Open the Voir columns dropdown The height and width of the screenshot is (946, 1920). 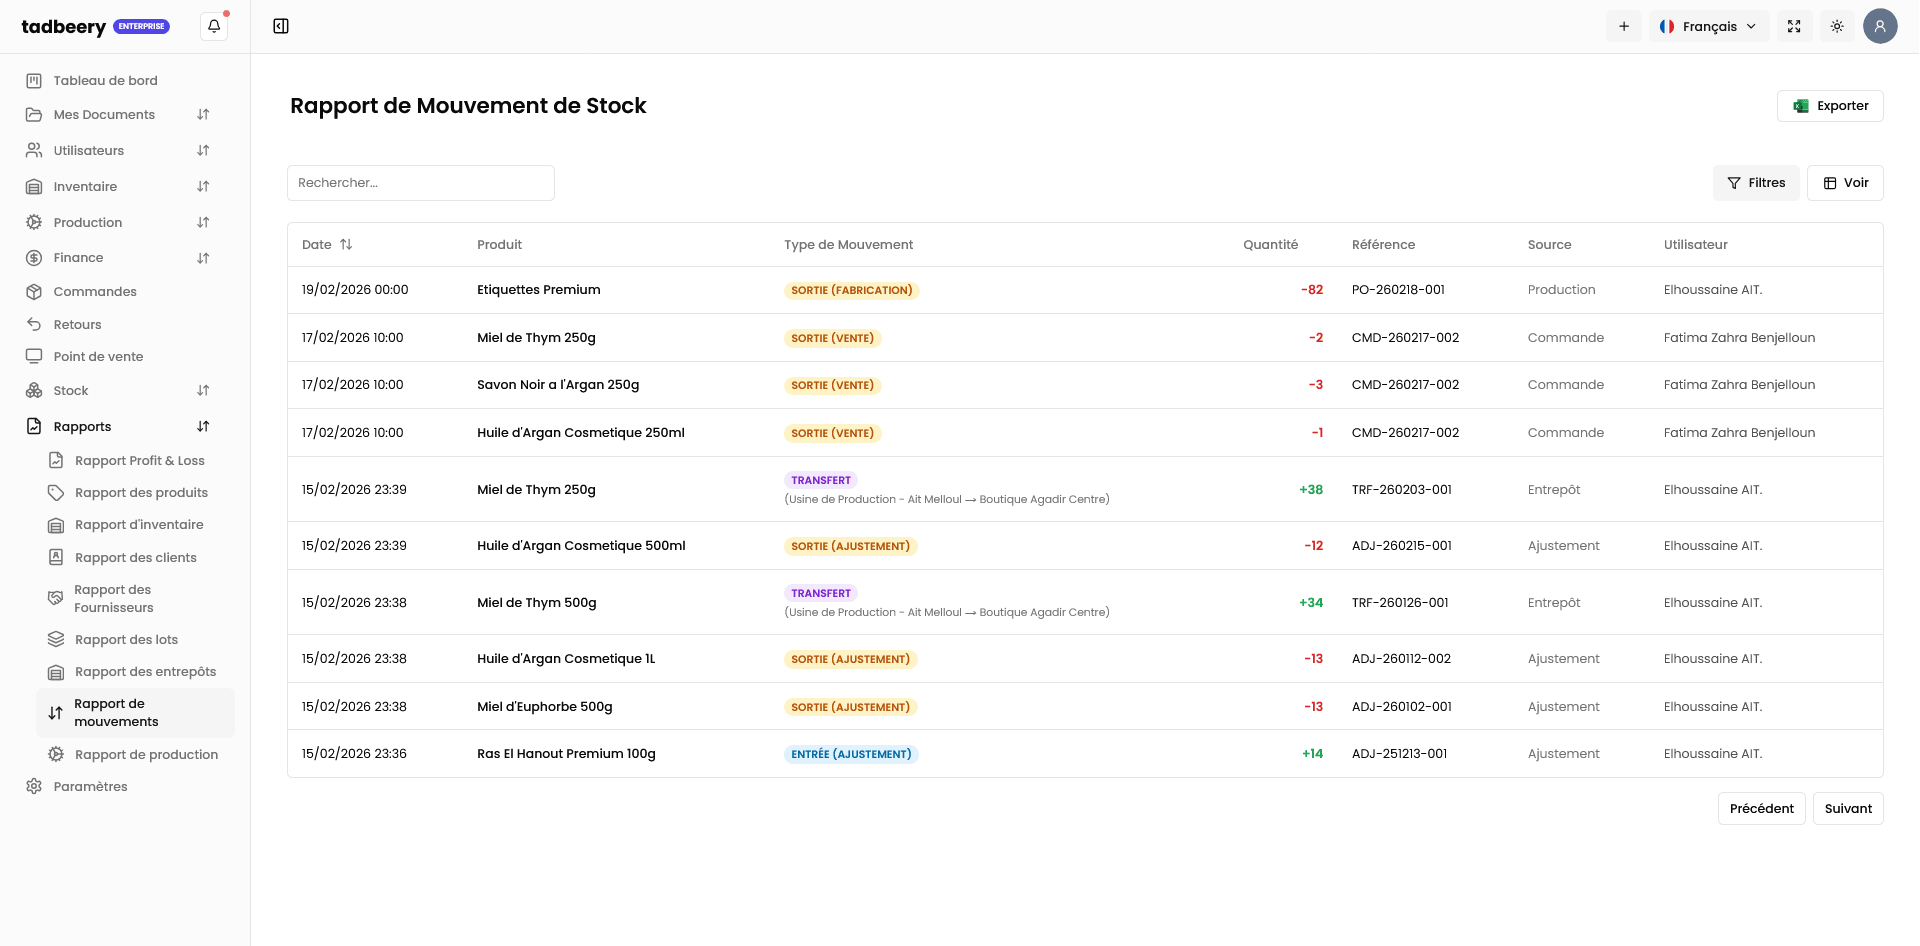pos(1845,183)
